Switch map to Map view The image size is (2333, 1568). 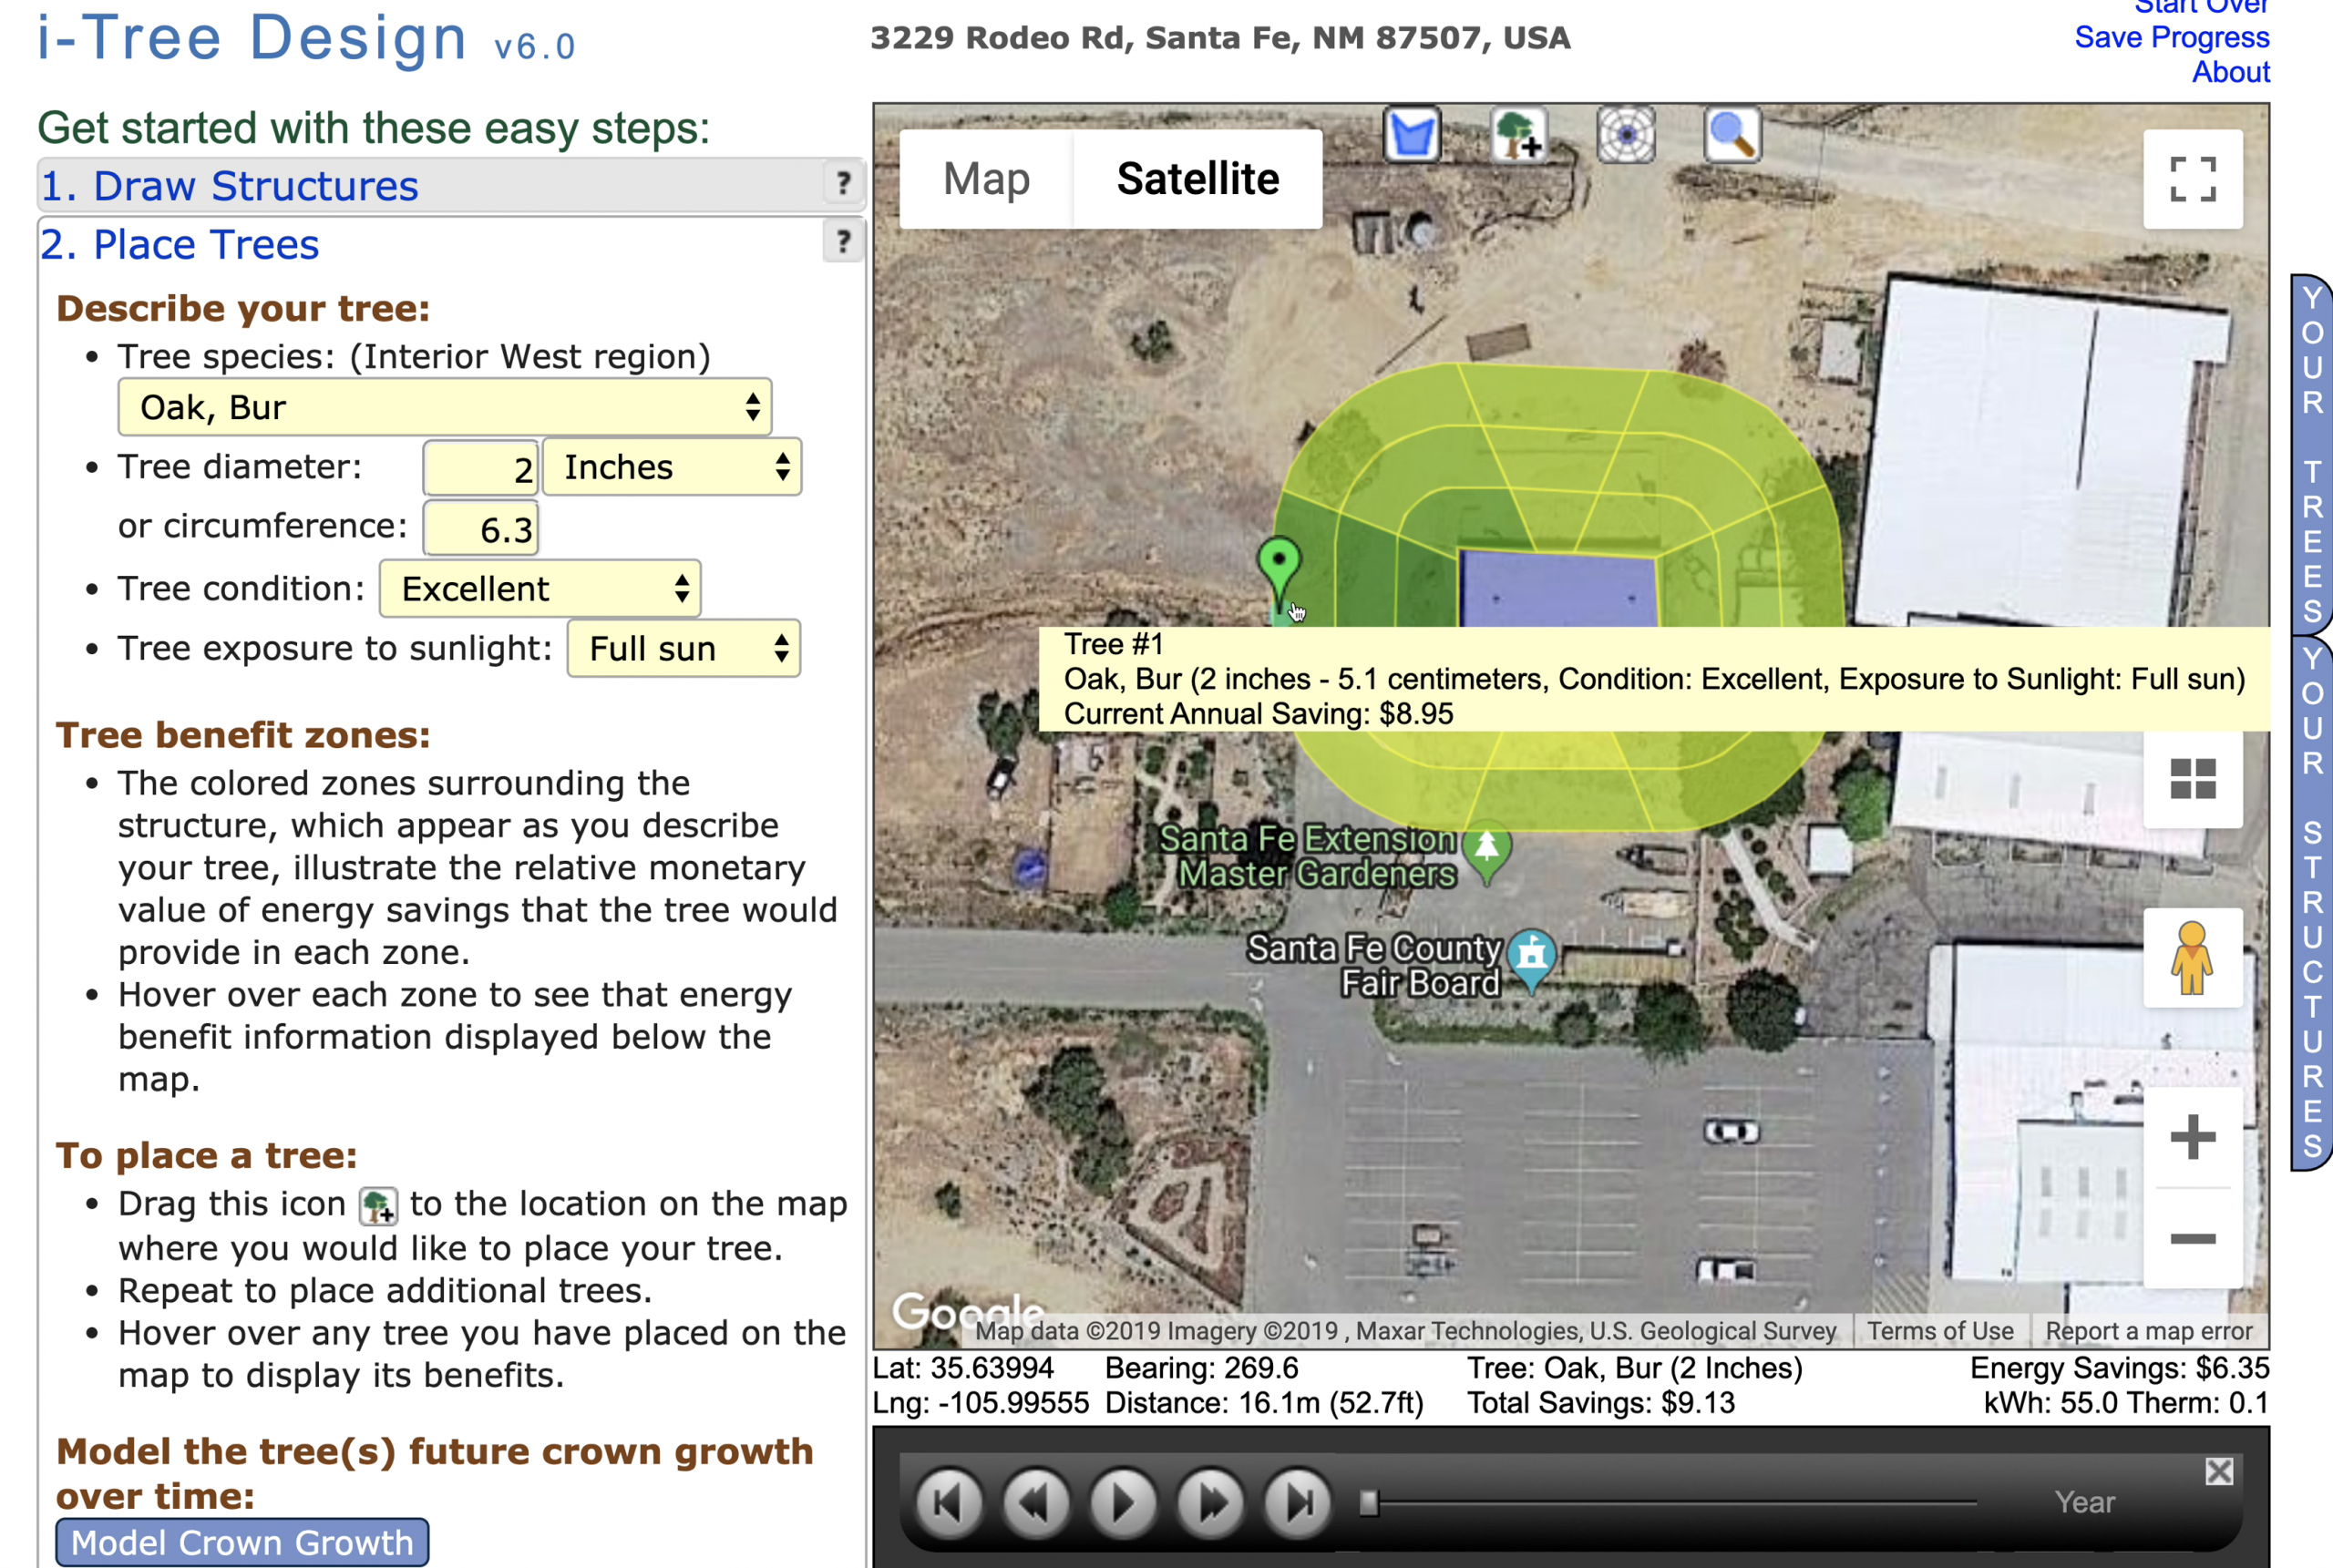986,179
